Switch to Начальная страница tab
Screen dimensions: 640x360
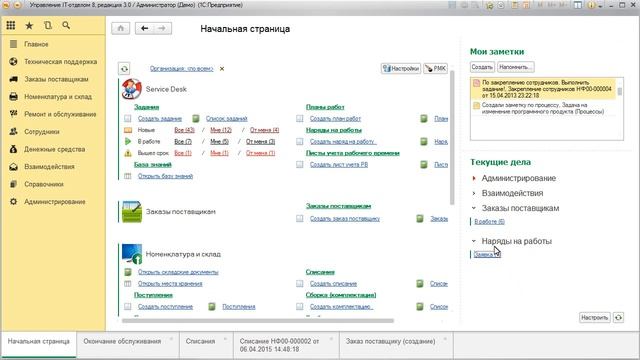point(39,344)
